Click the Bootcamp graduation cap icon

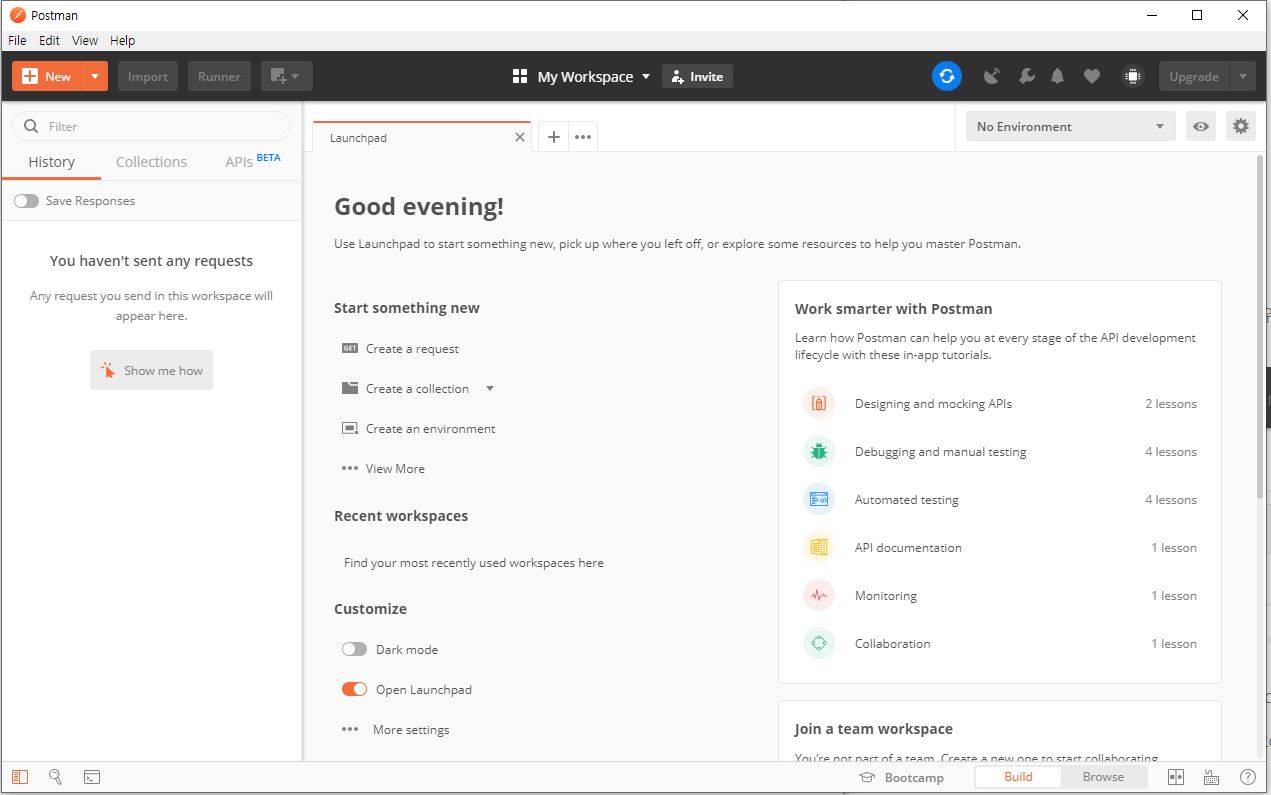click(x=867, y=777)
